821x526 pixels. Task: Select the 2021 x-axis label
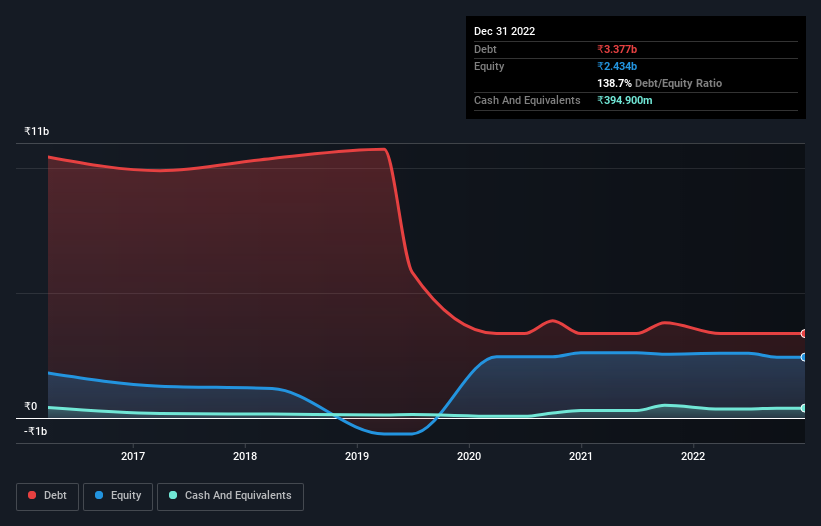pyautogui.click(x=581, y=456)
